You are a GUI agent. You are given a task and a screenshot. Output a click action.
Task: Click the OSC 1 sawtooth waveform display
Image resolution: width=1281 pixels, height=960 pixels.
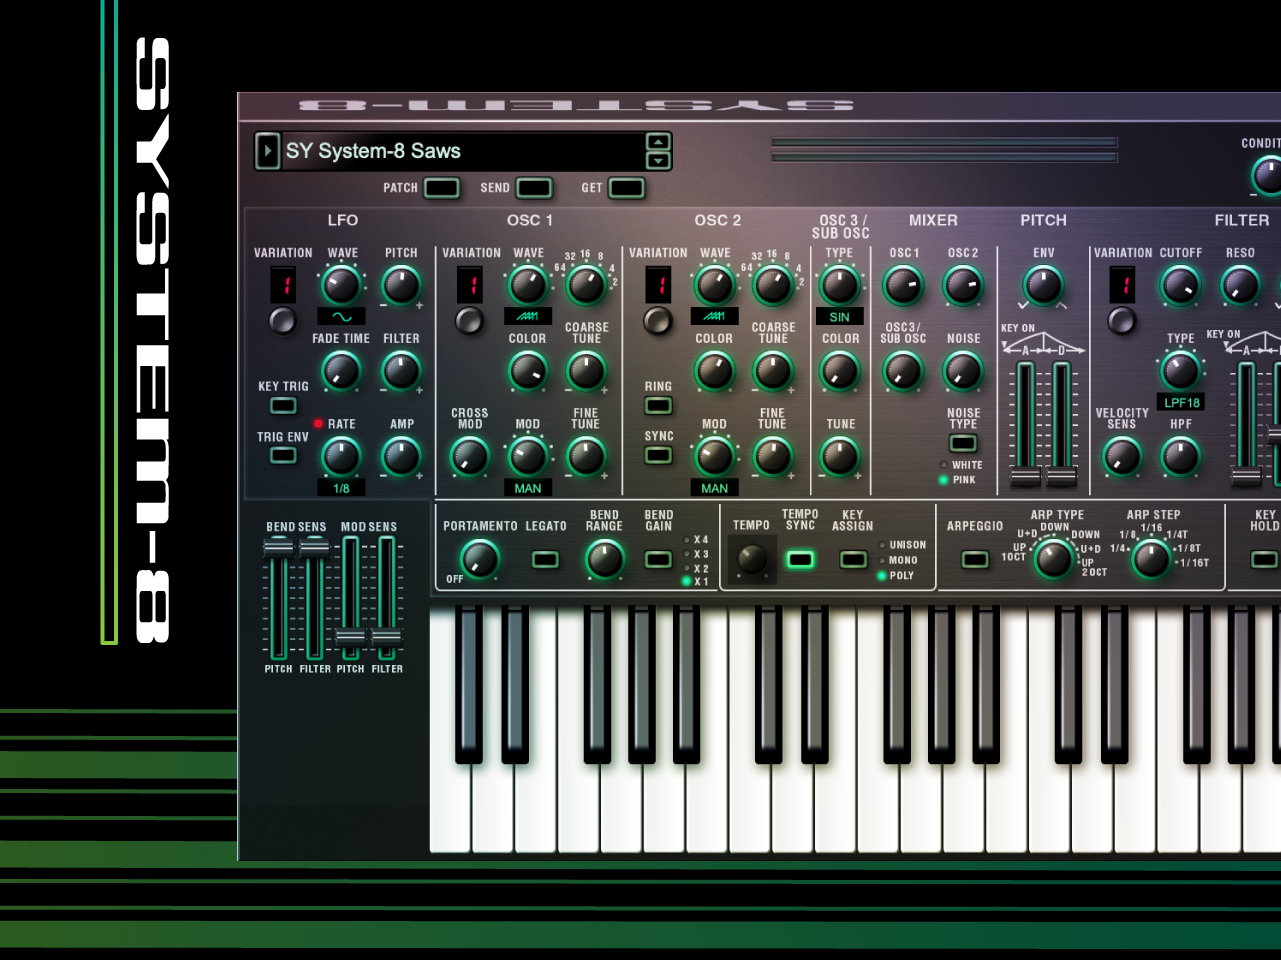click(x=527, y=316)
